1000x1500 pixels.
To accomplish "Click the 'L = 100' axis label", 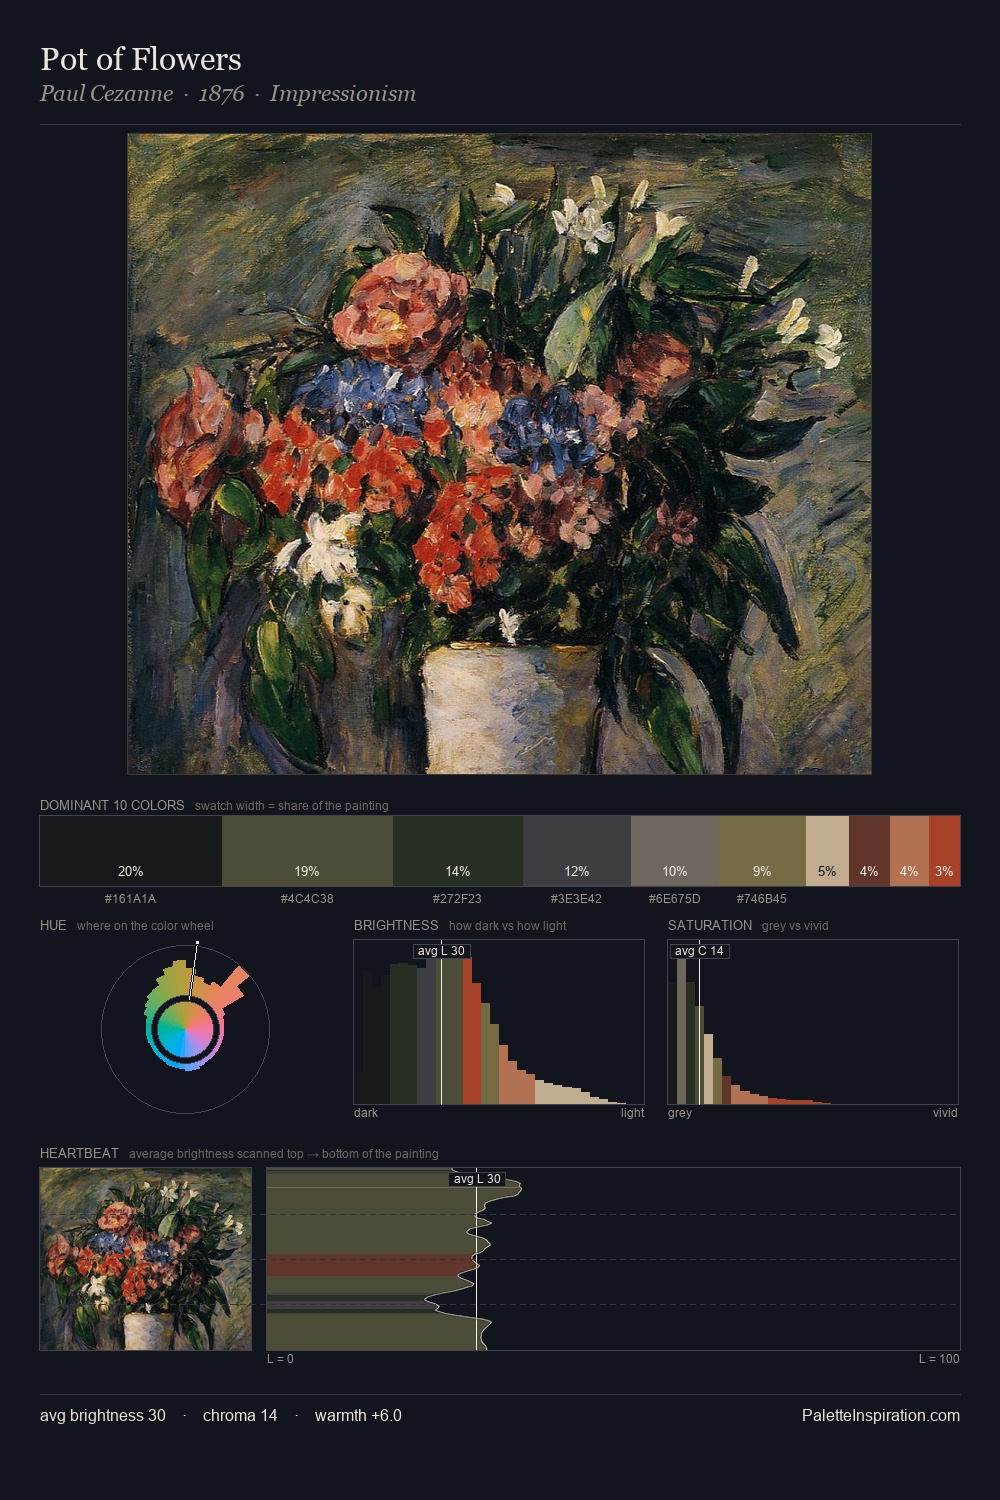I will pos(939,1358).
